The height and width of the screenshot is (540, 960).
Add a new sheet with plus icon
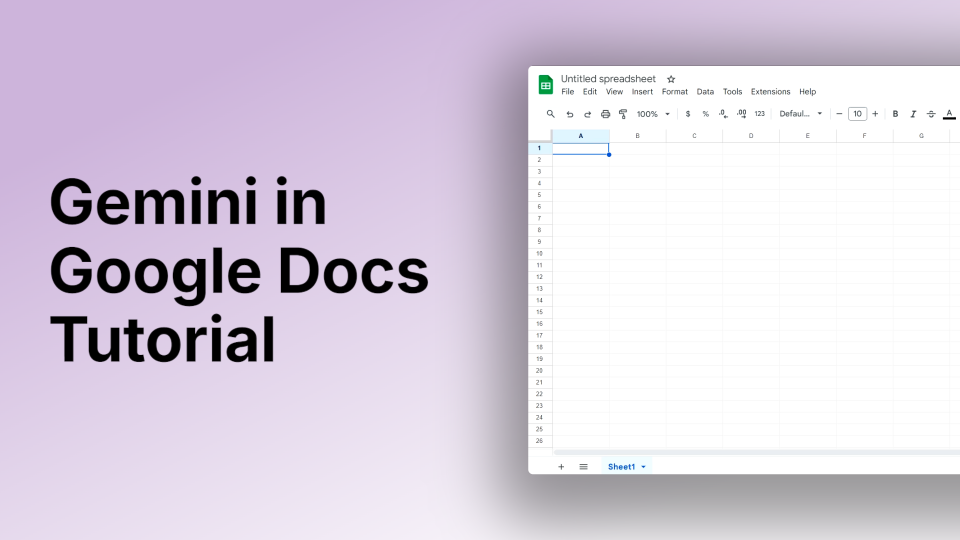[x=561, y=467]
